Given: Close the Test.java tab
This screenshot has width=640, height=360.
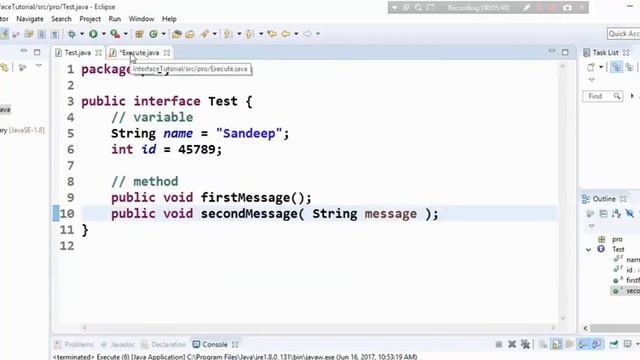Looking at the screenshot, I should [98, 53].
